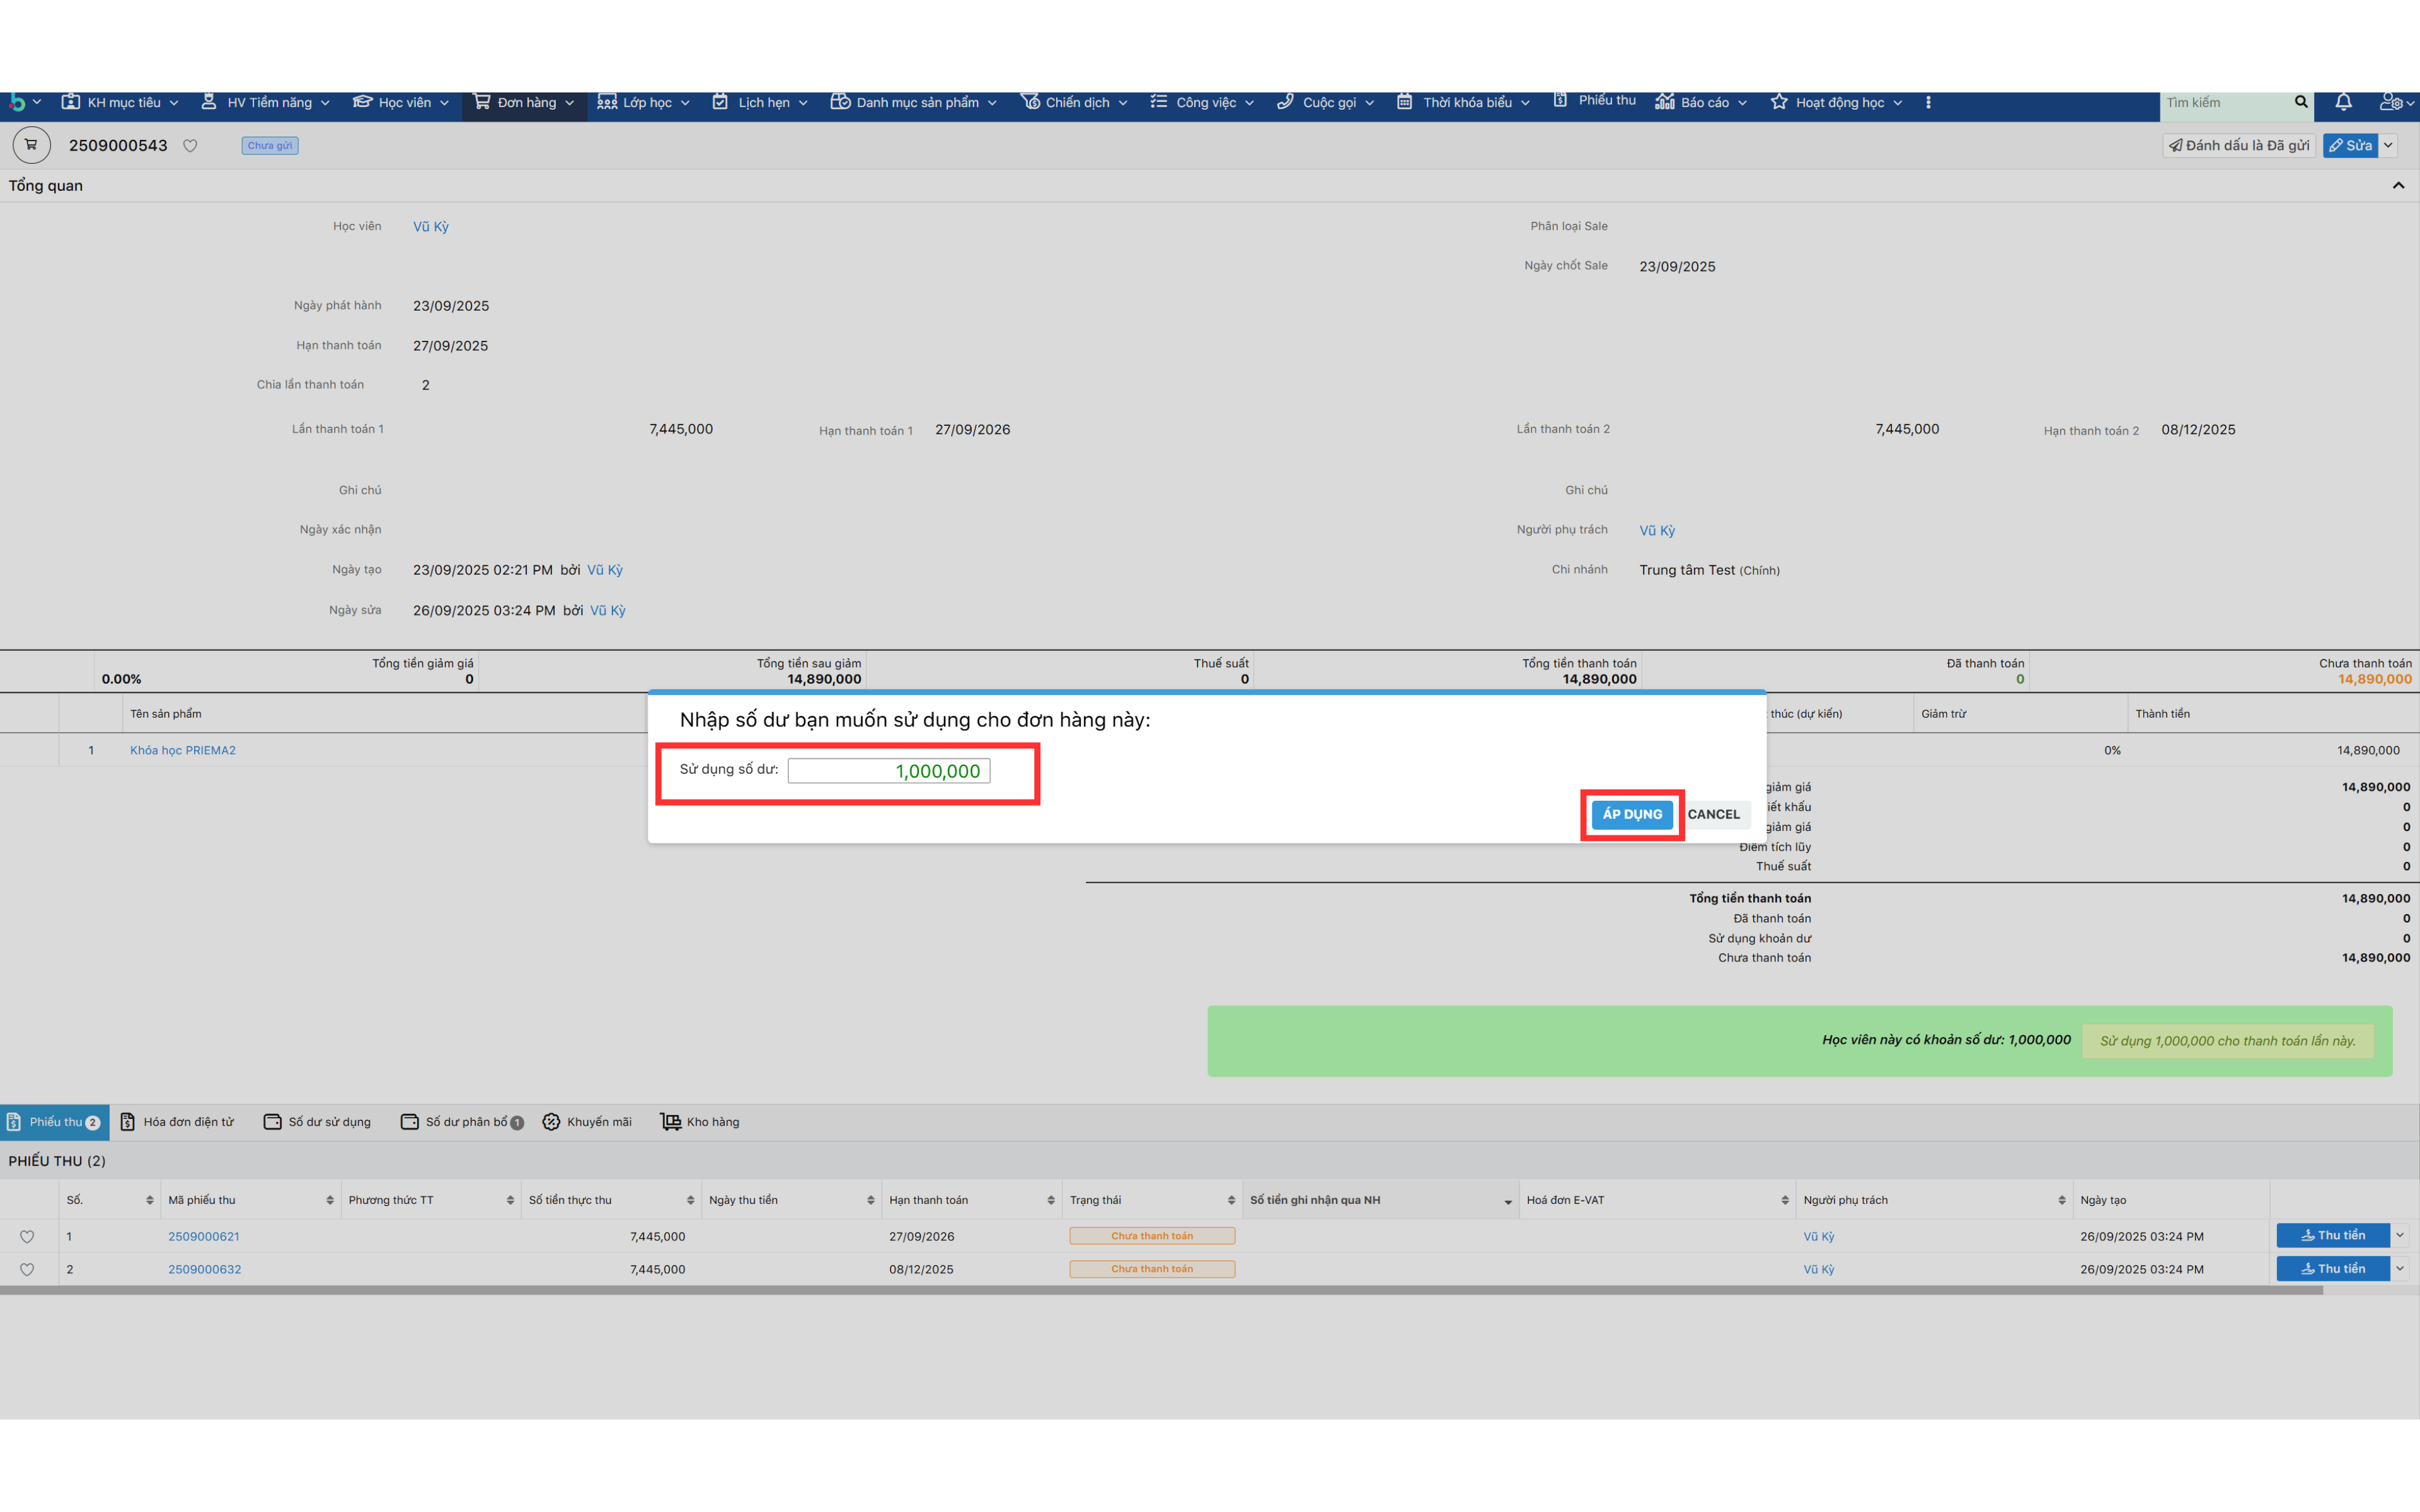Click the Sử dụng số dư input field
2420x1512 pixels.
(x=888, y=771)
